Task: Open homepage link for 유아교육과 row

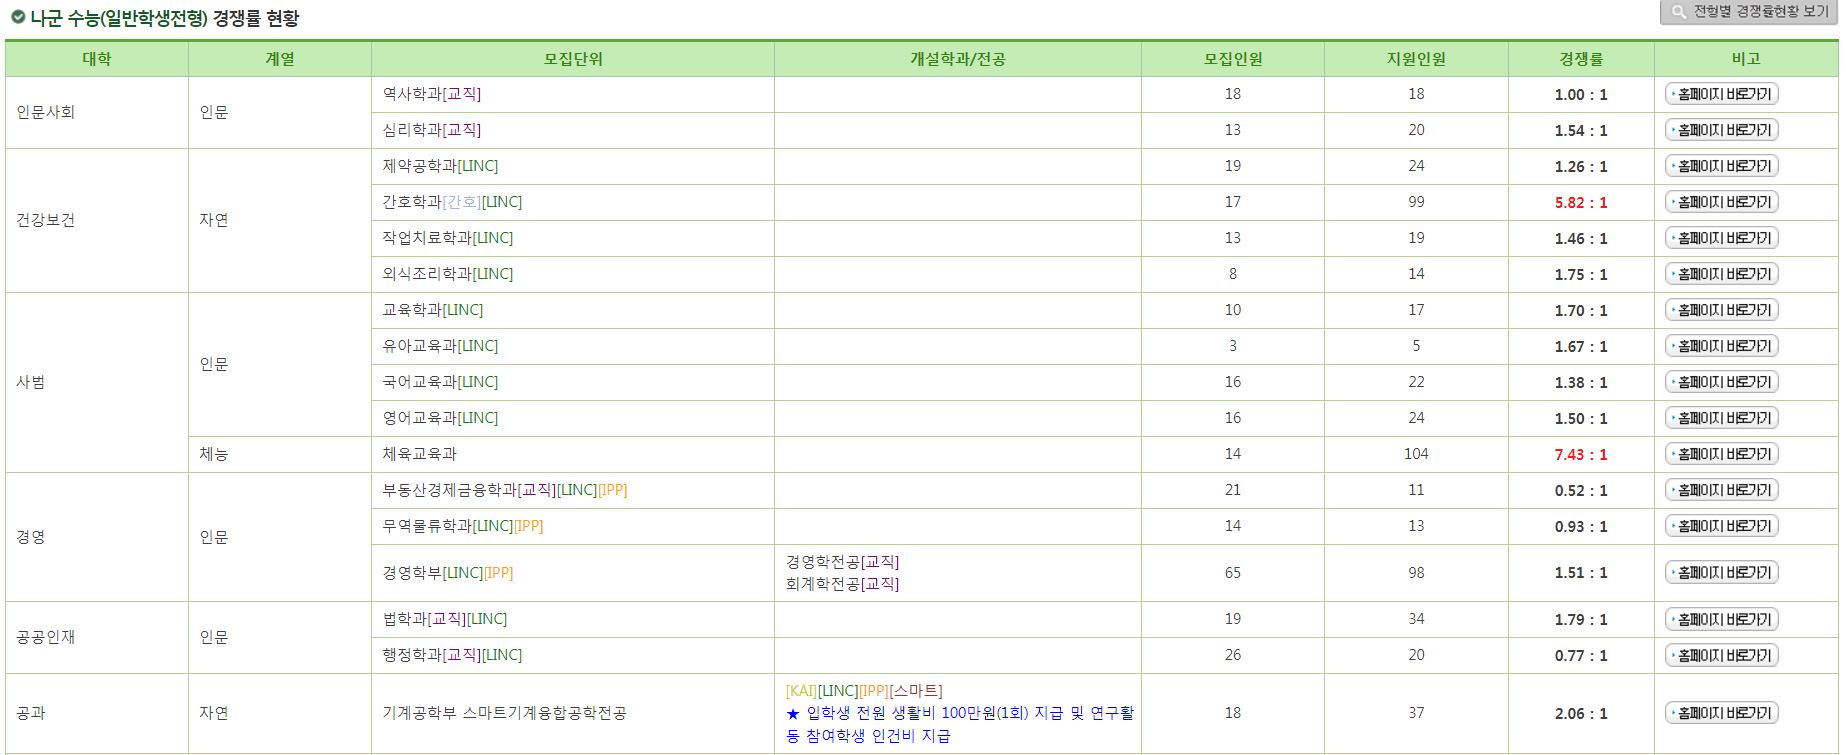Action: point(1721,346)
